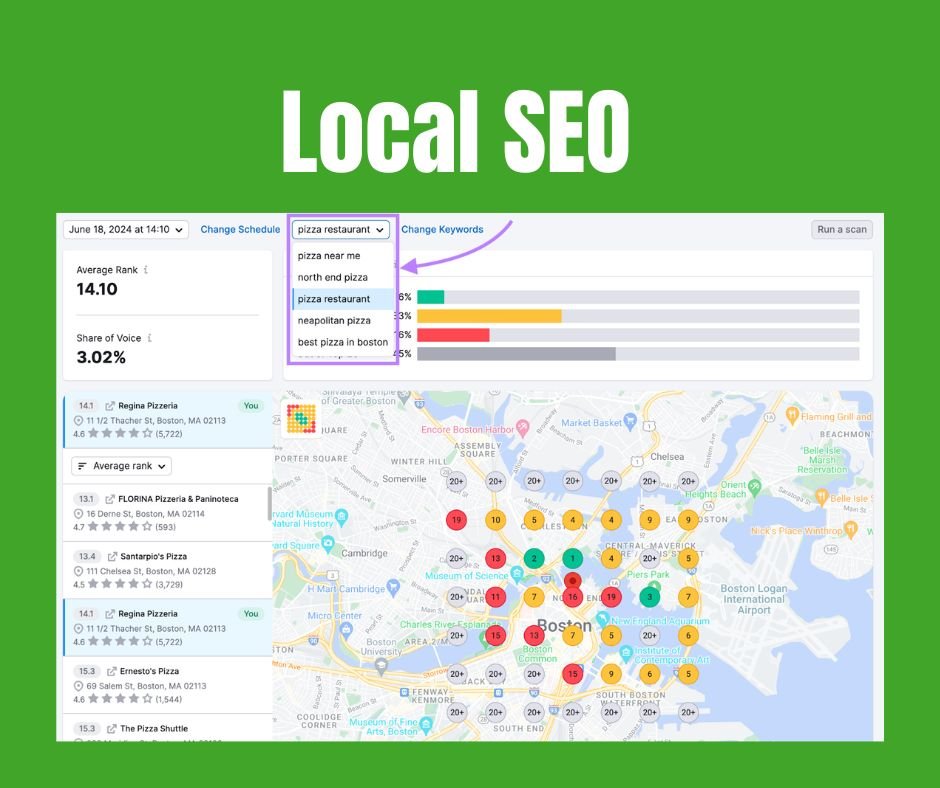Click the Institute of Contemporary Art marker

[626, 652]
